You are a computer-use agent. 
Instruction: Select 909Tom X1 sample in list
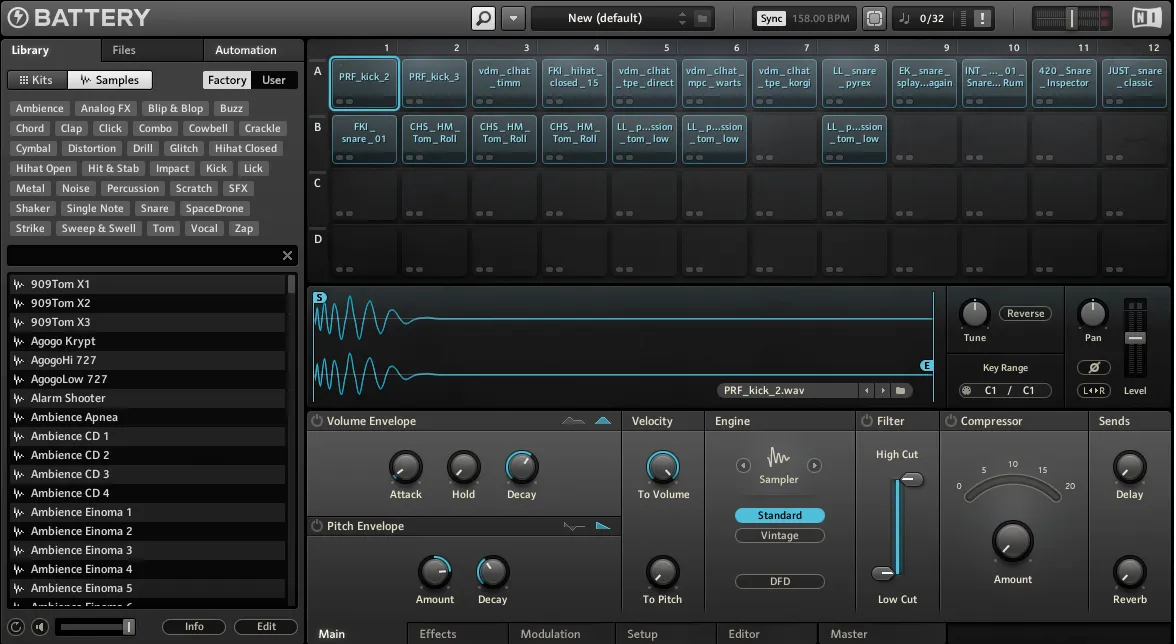click(x=148, y=284)
